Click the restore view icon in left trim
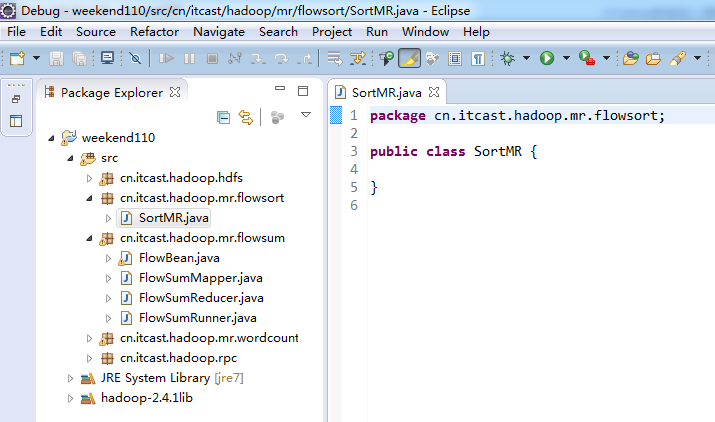This screenshot has width=715, height=422. (x=16, y=99)
